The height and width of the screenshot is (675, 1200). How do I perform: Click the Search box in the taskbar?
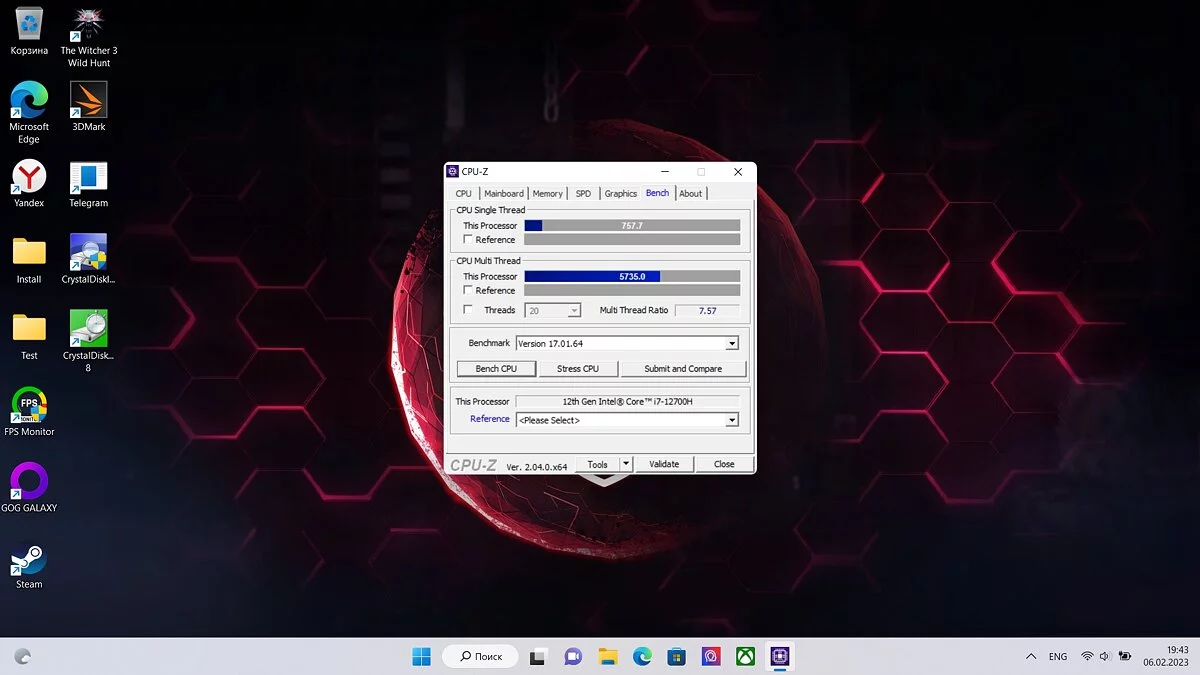pos(480,656)
